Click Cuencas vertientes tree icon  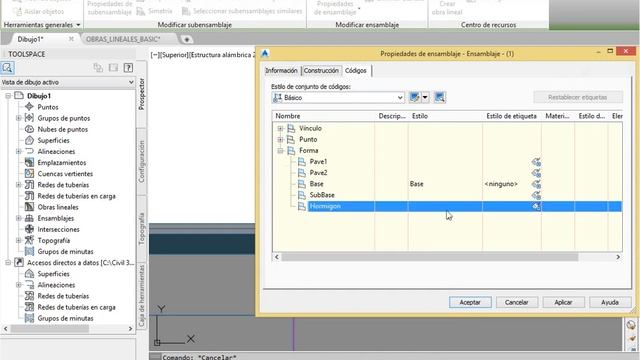[x=29, y=173]
